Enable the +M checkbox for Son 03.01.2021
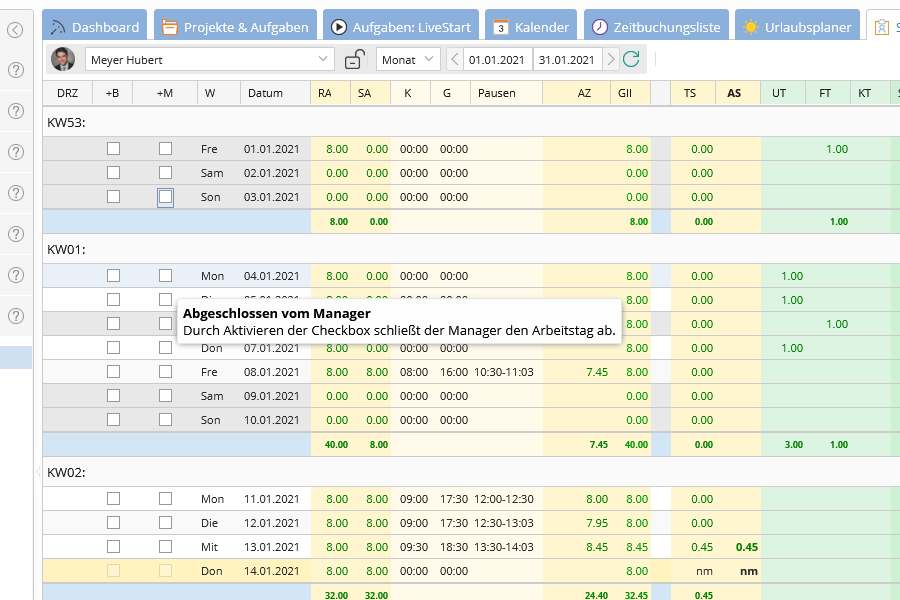The width and height of the screenshot is (900, 600). click(x=164, y=196)
